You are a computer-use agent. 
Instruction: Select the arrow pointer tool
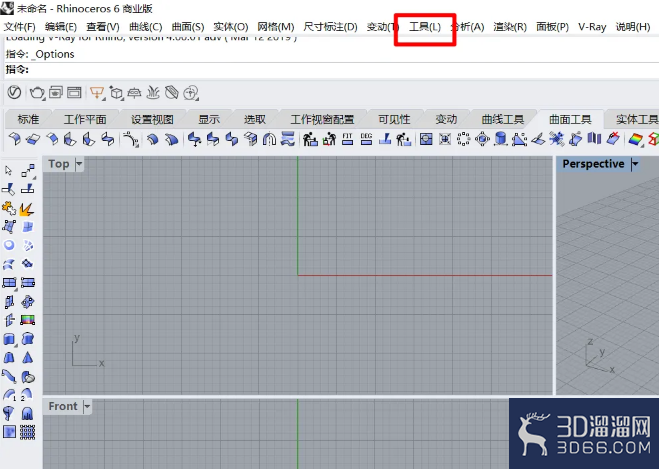(x=8, y=171)
